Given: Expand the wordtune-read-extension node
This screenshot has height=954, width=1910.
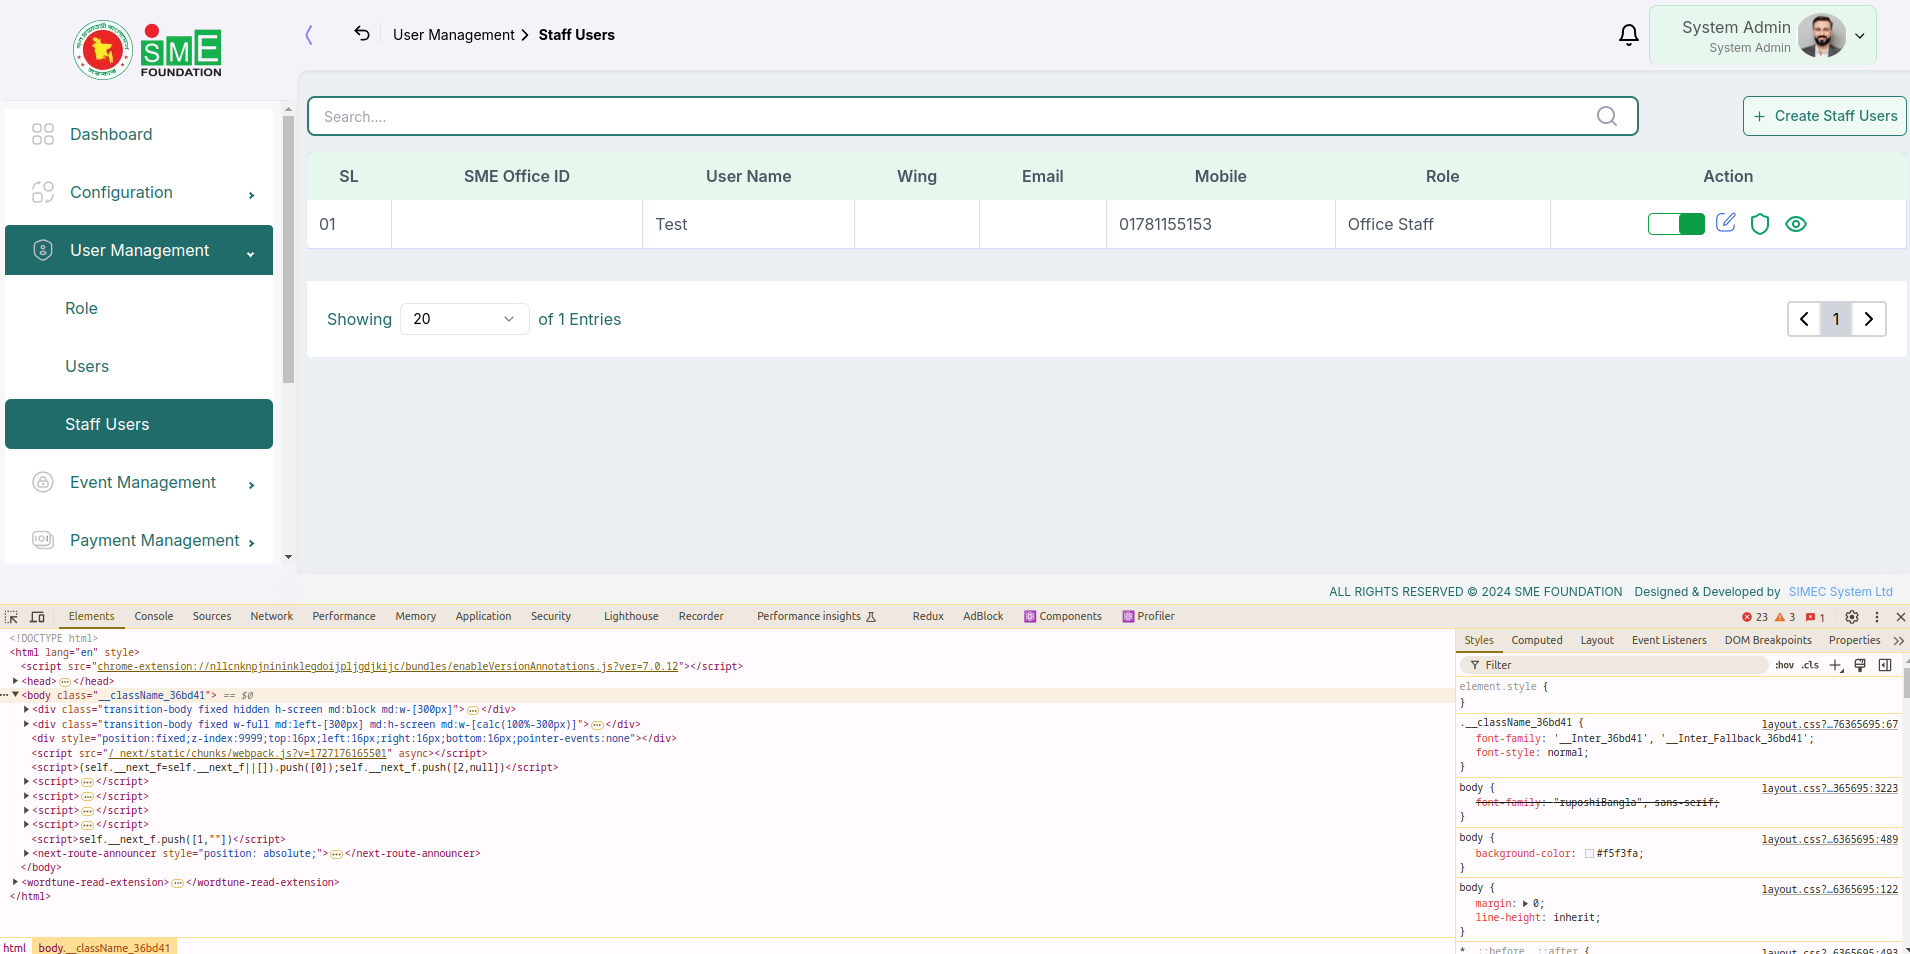Looking at the screenshot, I should (x=16, y=882).
